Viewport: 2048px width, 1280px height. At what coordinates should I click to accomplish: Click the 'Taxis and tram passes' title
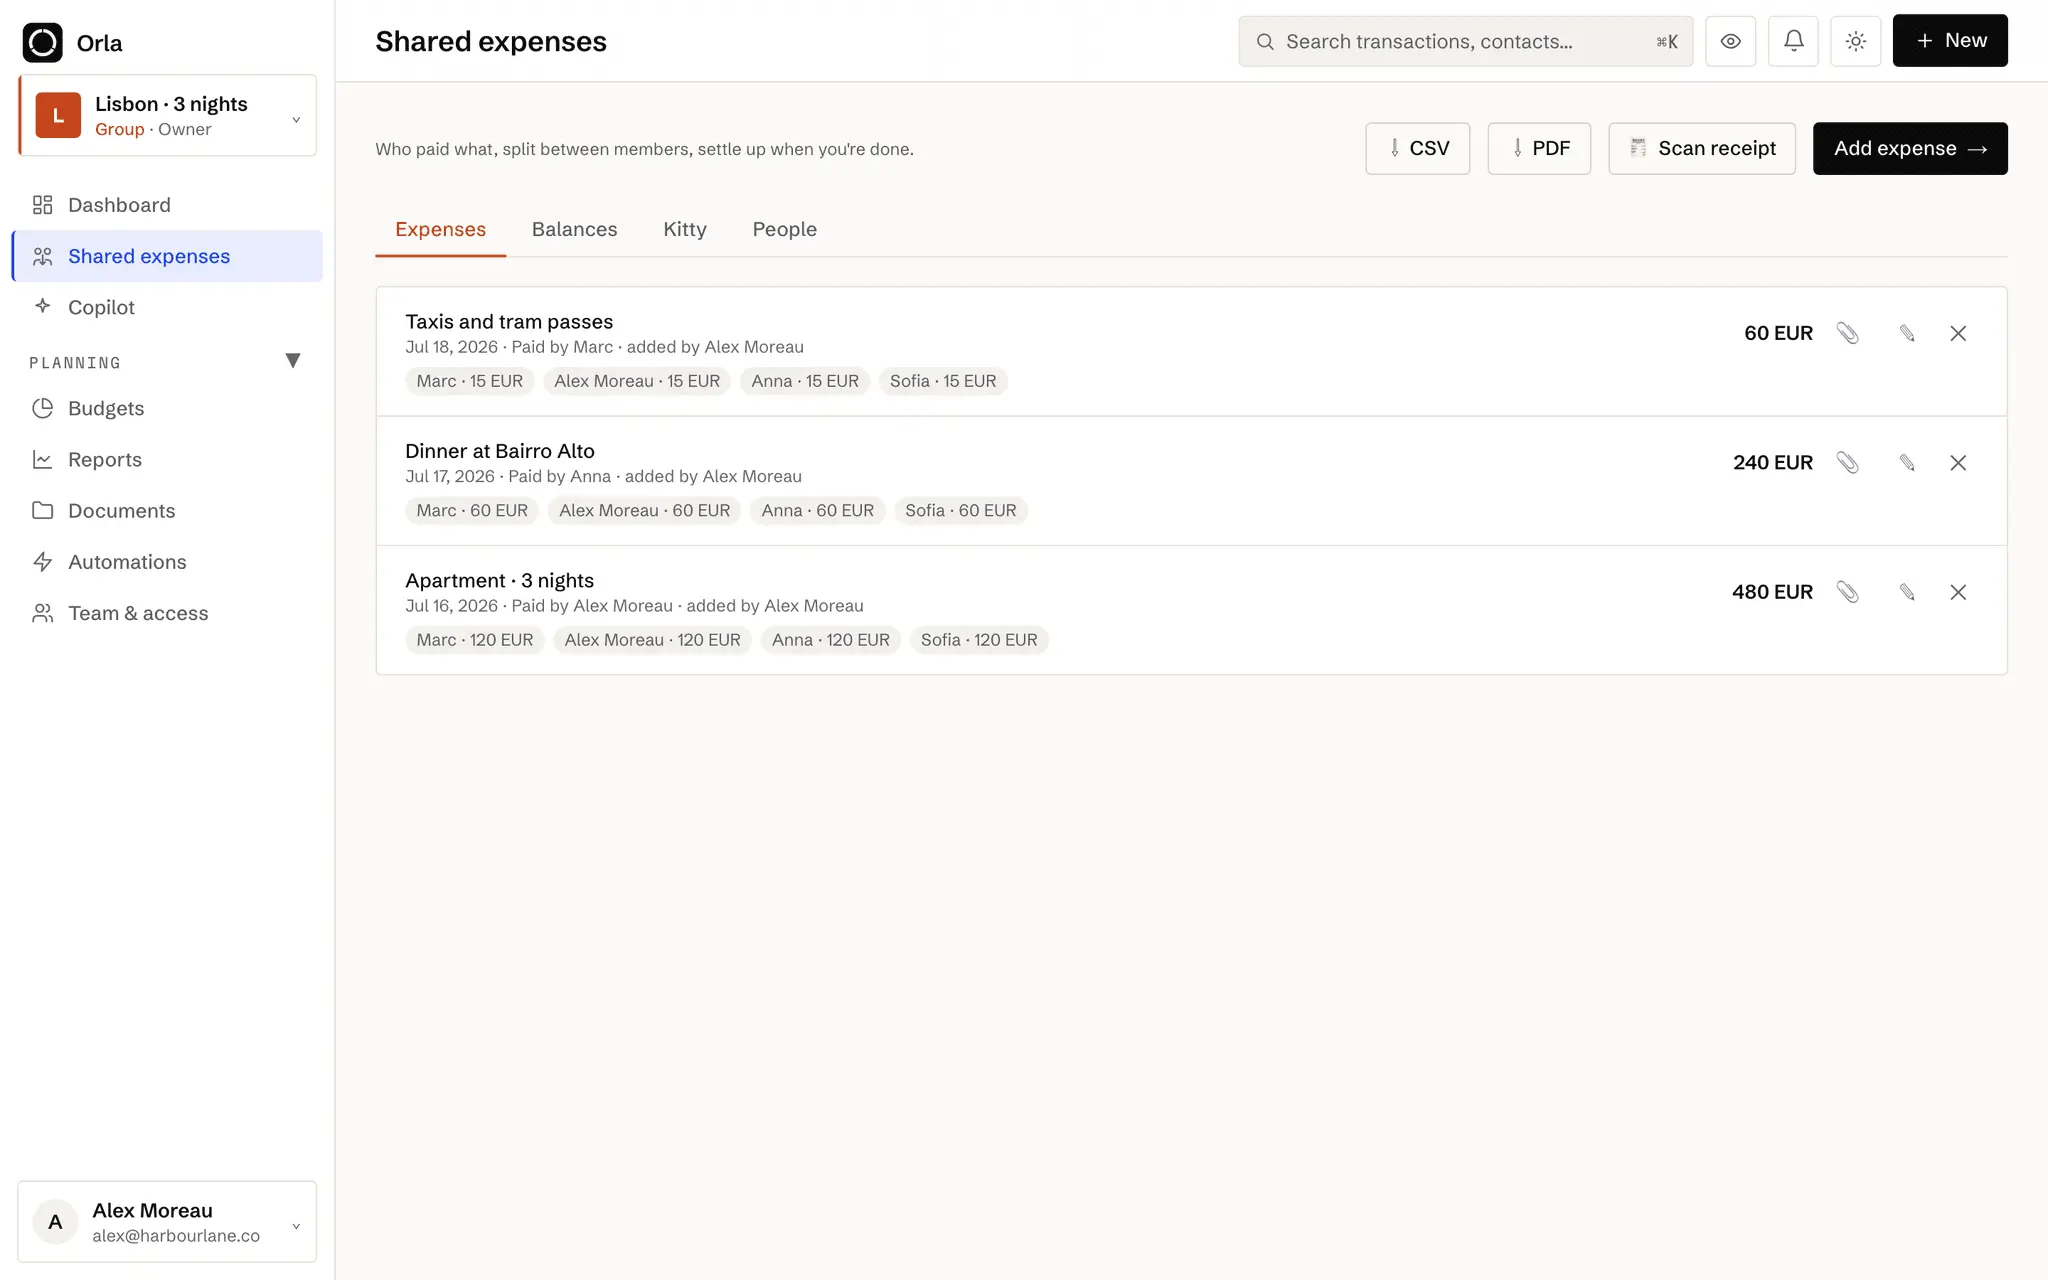click(x=509, y=321)
